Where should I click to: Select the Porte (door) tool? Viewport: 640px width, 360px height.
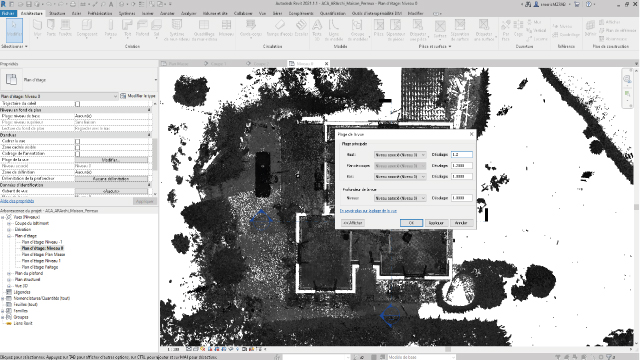51,29
